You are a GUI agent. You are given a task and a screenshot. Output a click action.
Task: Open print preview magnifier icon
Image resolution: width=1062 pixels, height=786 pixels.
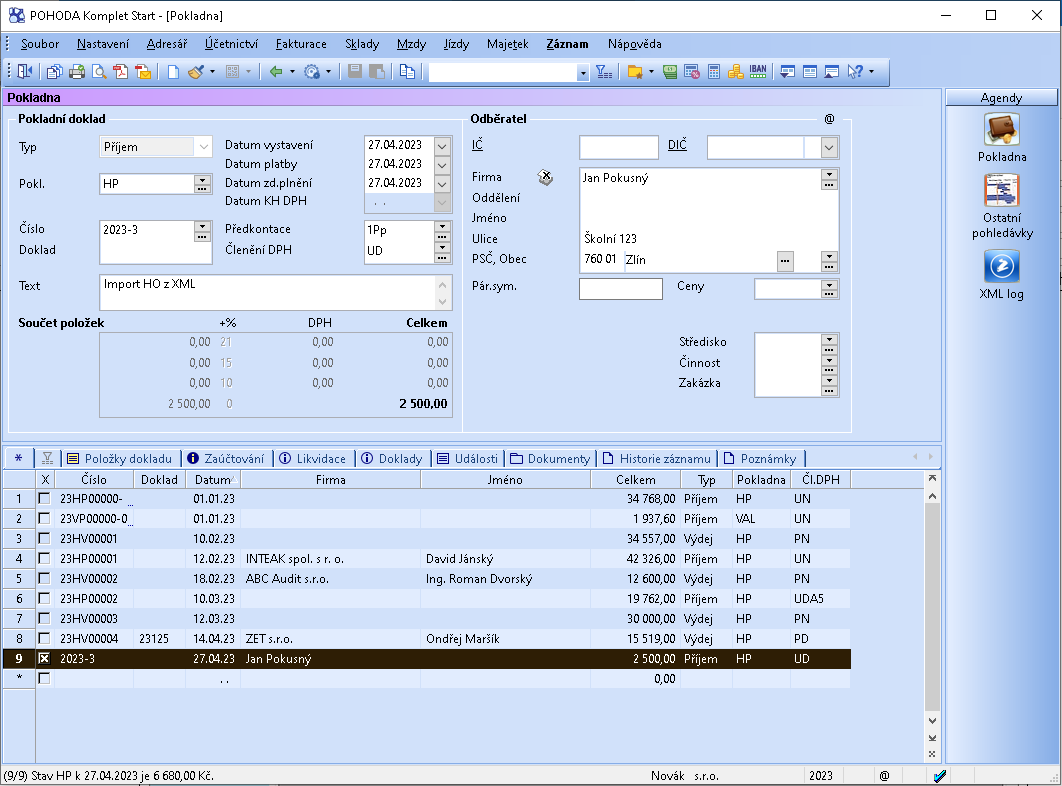99,71
